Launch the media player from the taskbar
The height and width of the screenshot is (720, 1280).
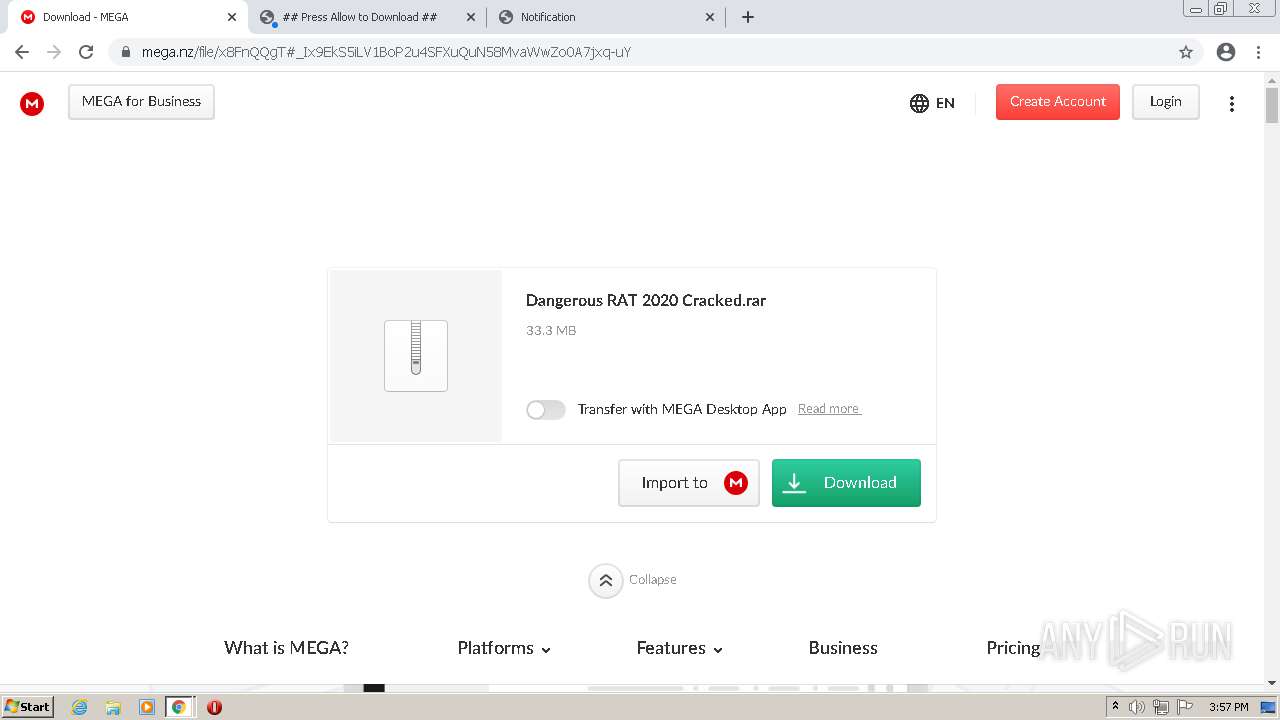pyautogui.click(x=146, y=707)
